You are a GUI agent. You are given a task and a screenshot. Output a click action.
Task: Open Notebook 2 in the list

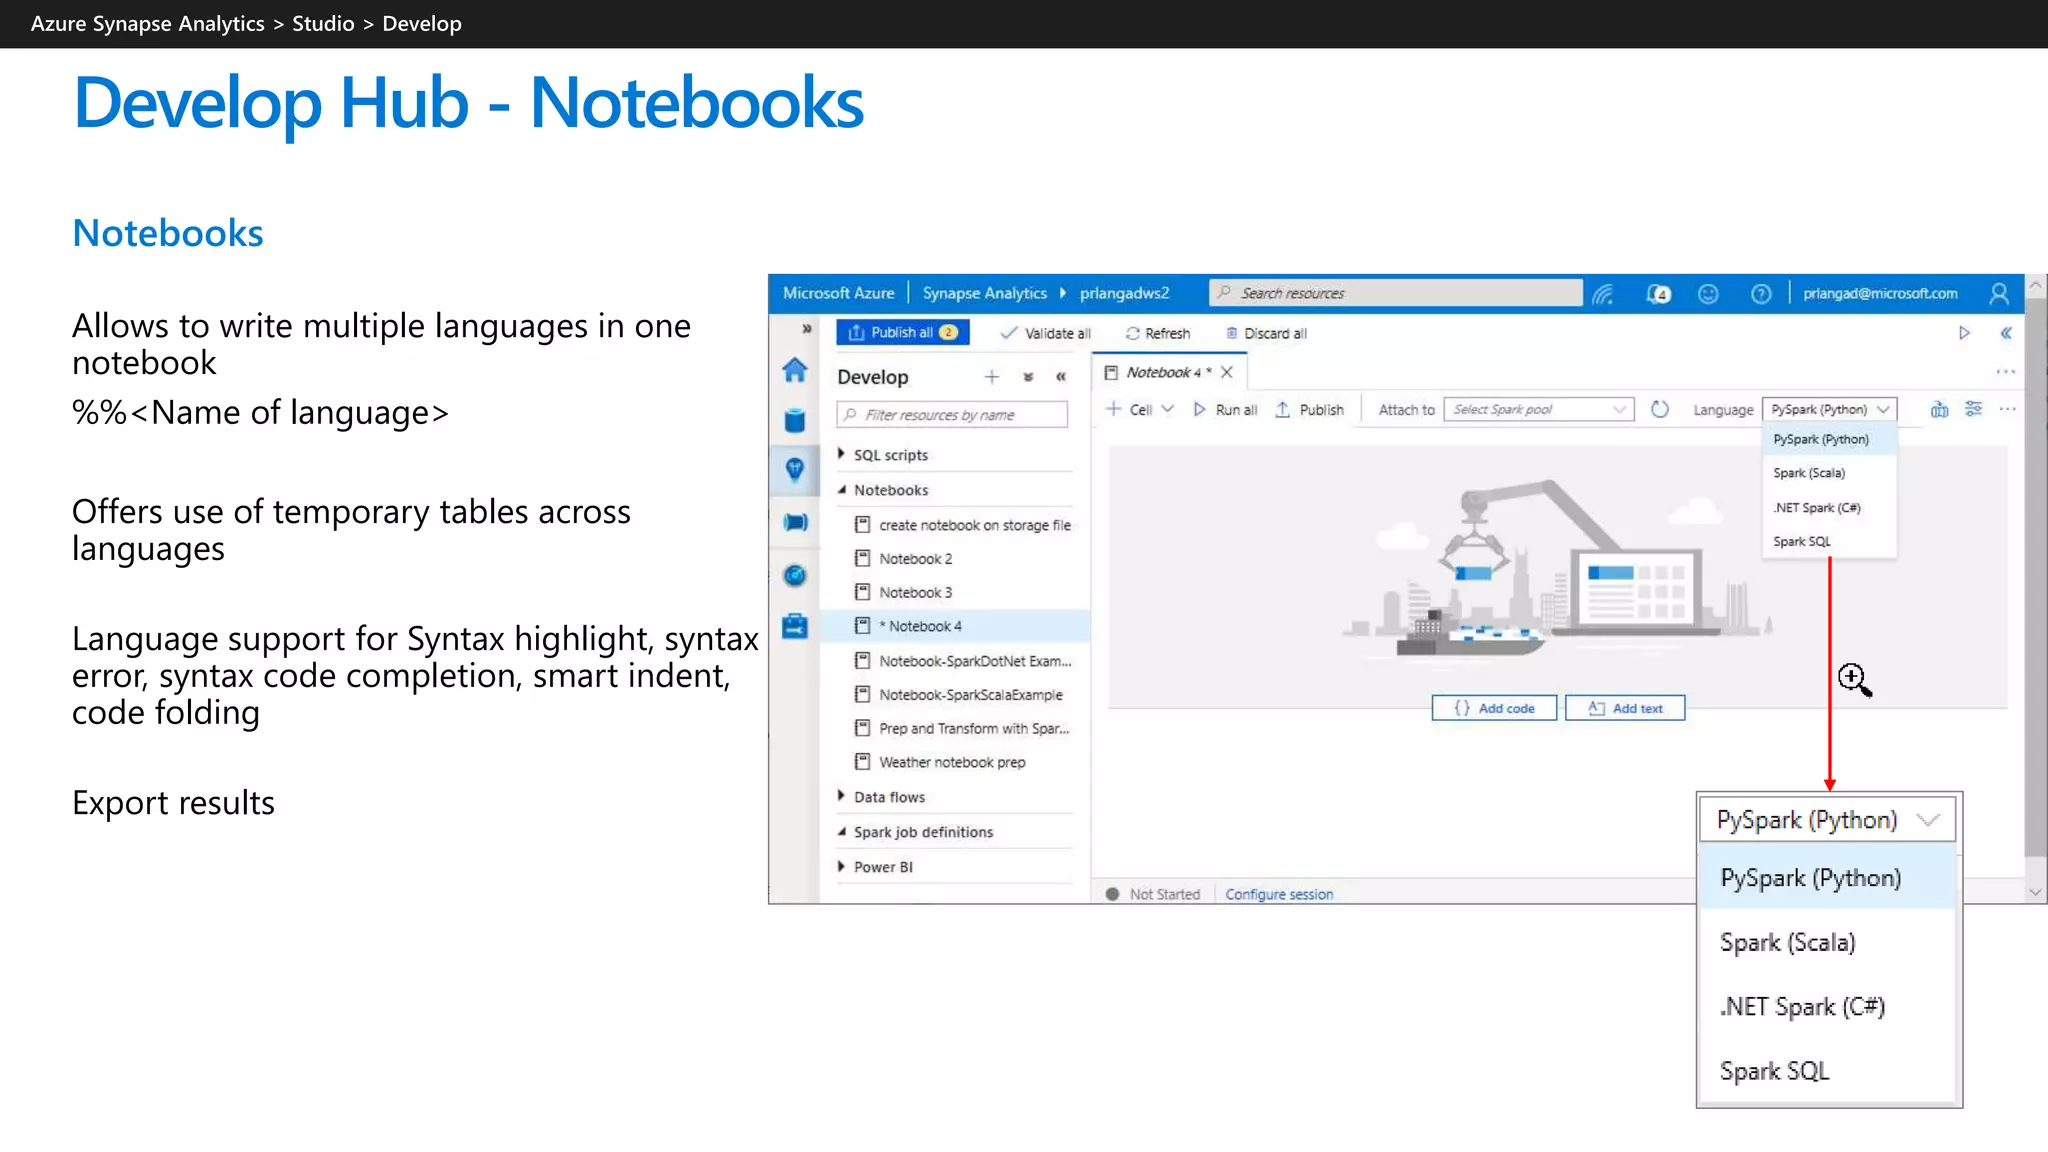point(904,559)
